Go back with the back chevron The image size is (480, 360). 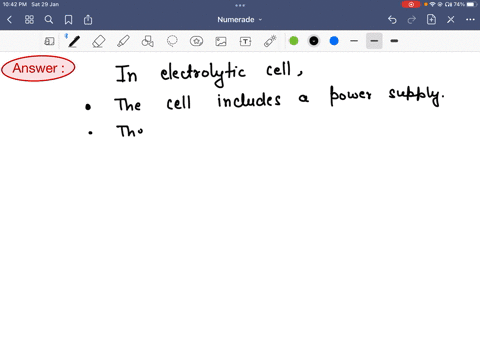tap(9, 20)
